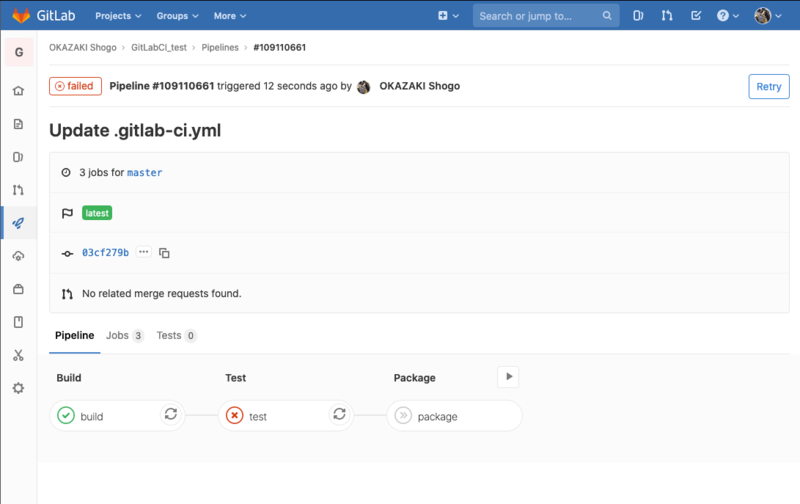
Task: Open CI/CD rocket icon in sidebar
Action: tap(18, 223)
